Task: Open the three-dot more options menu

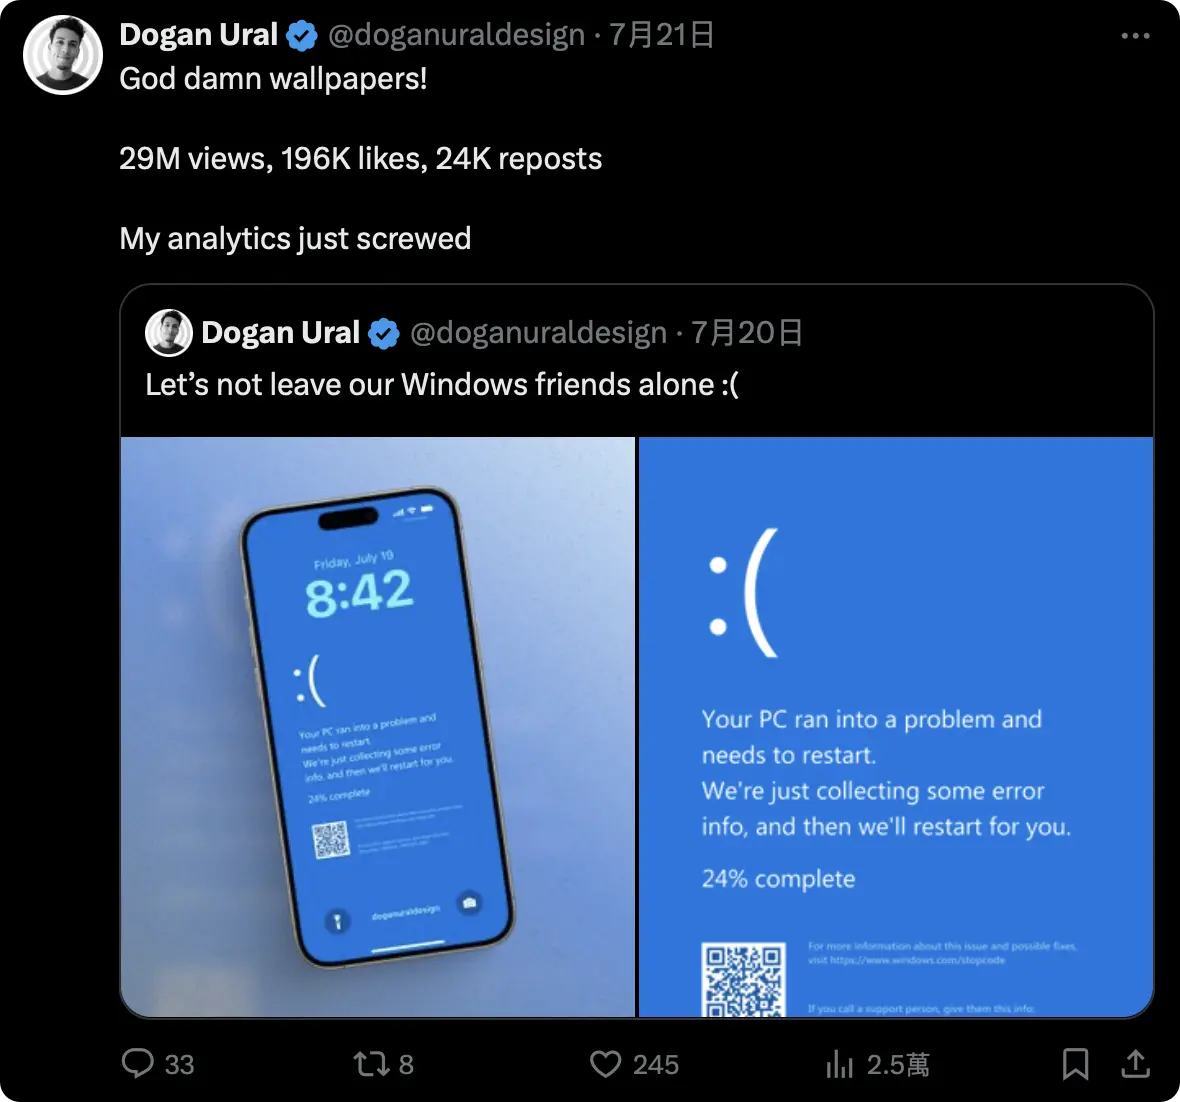Action: pyautogui.click(x=1135, y=35)
